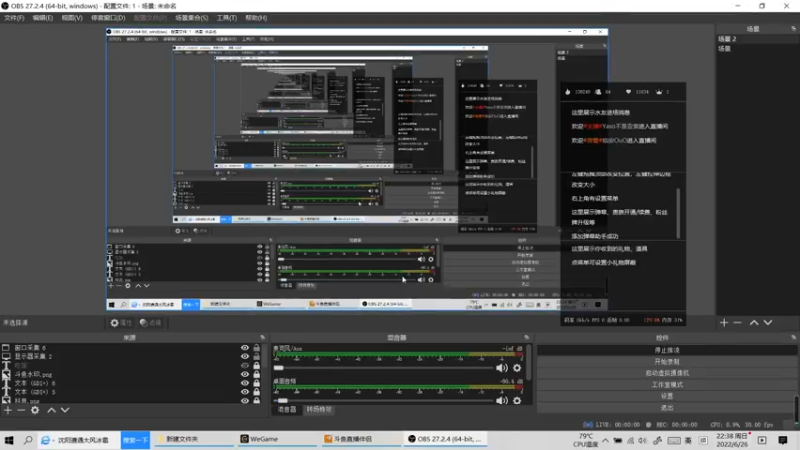This screenshot has height=450, width=800.
Task: Open Wi-Fi network tray icon
Action: [631, 440]
